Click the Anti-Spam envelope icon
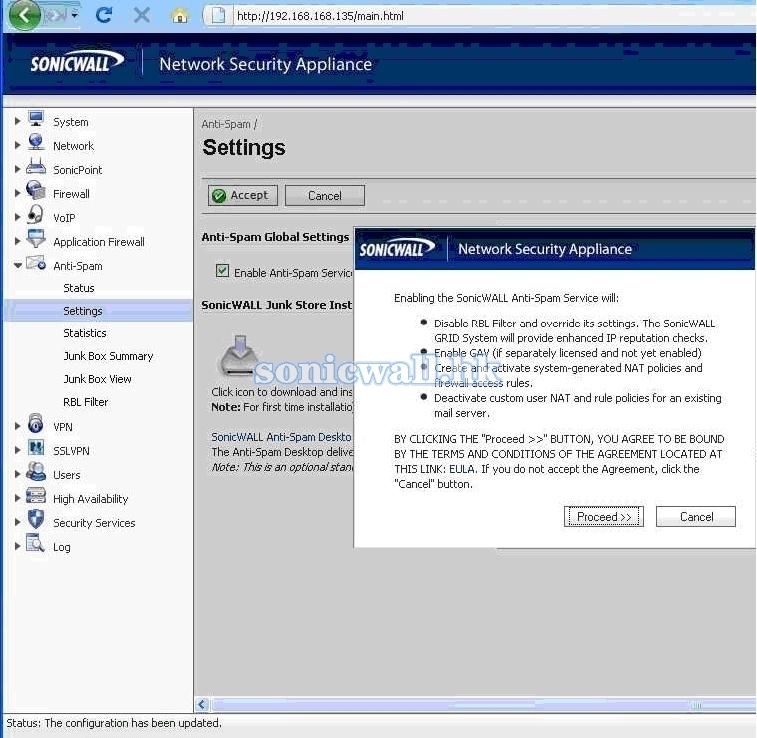757x738 pixels. pos(36,263)
